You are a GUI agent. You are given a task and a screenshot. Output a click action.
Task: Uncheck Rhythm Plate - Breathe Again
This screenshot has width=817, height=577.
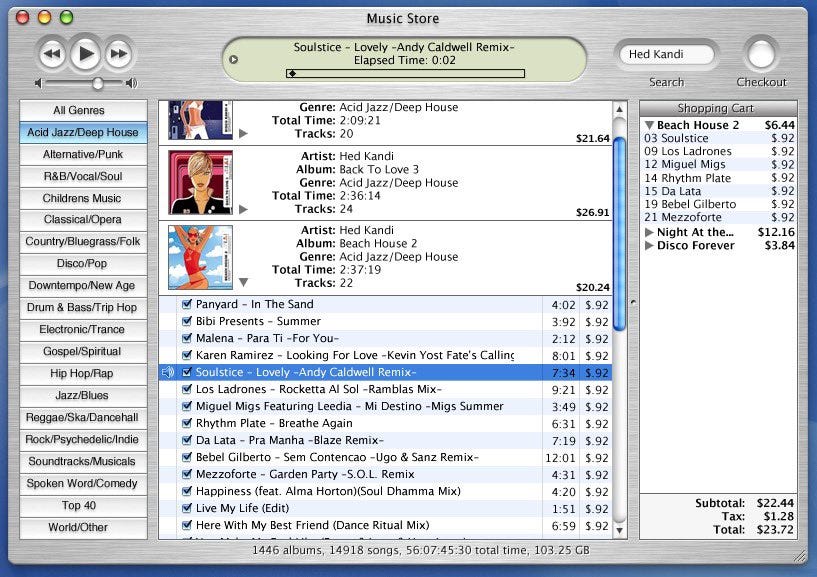pyautogui.click(x=187, y=423)
